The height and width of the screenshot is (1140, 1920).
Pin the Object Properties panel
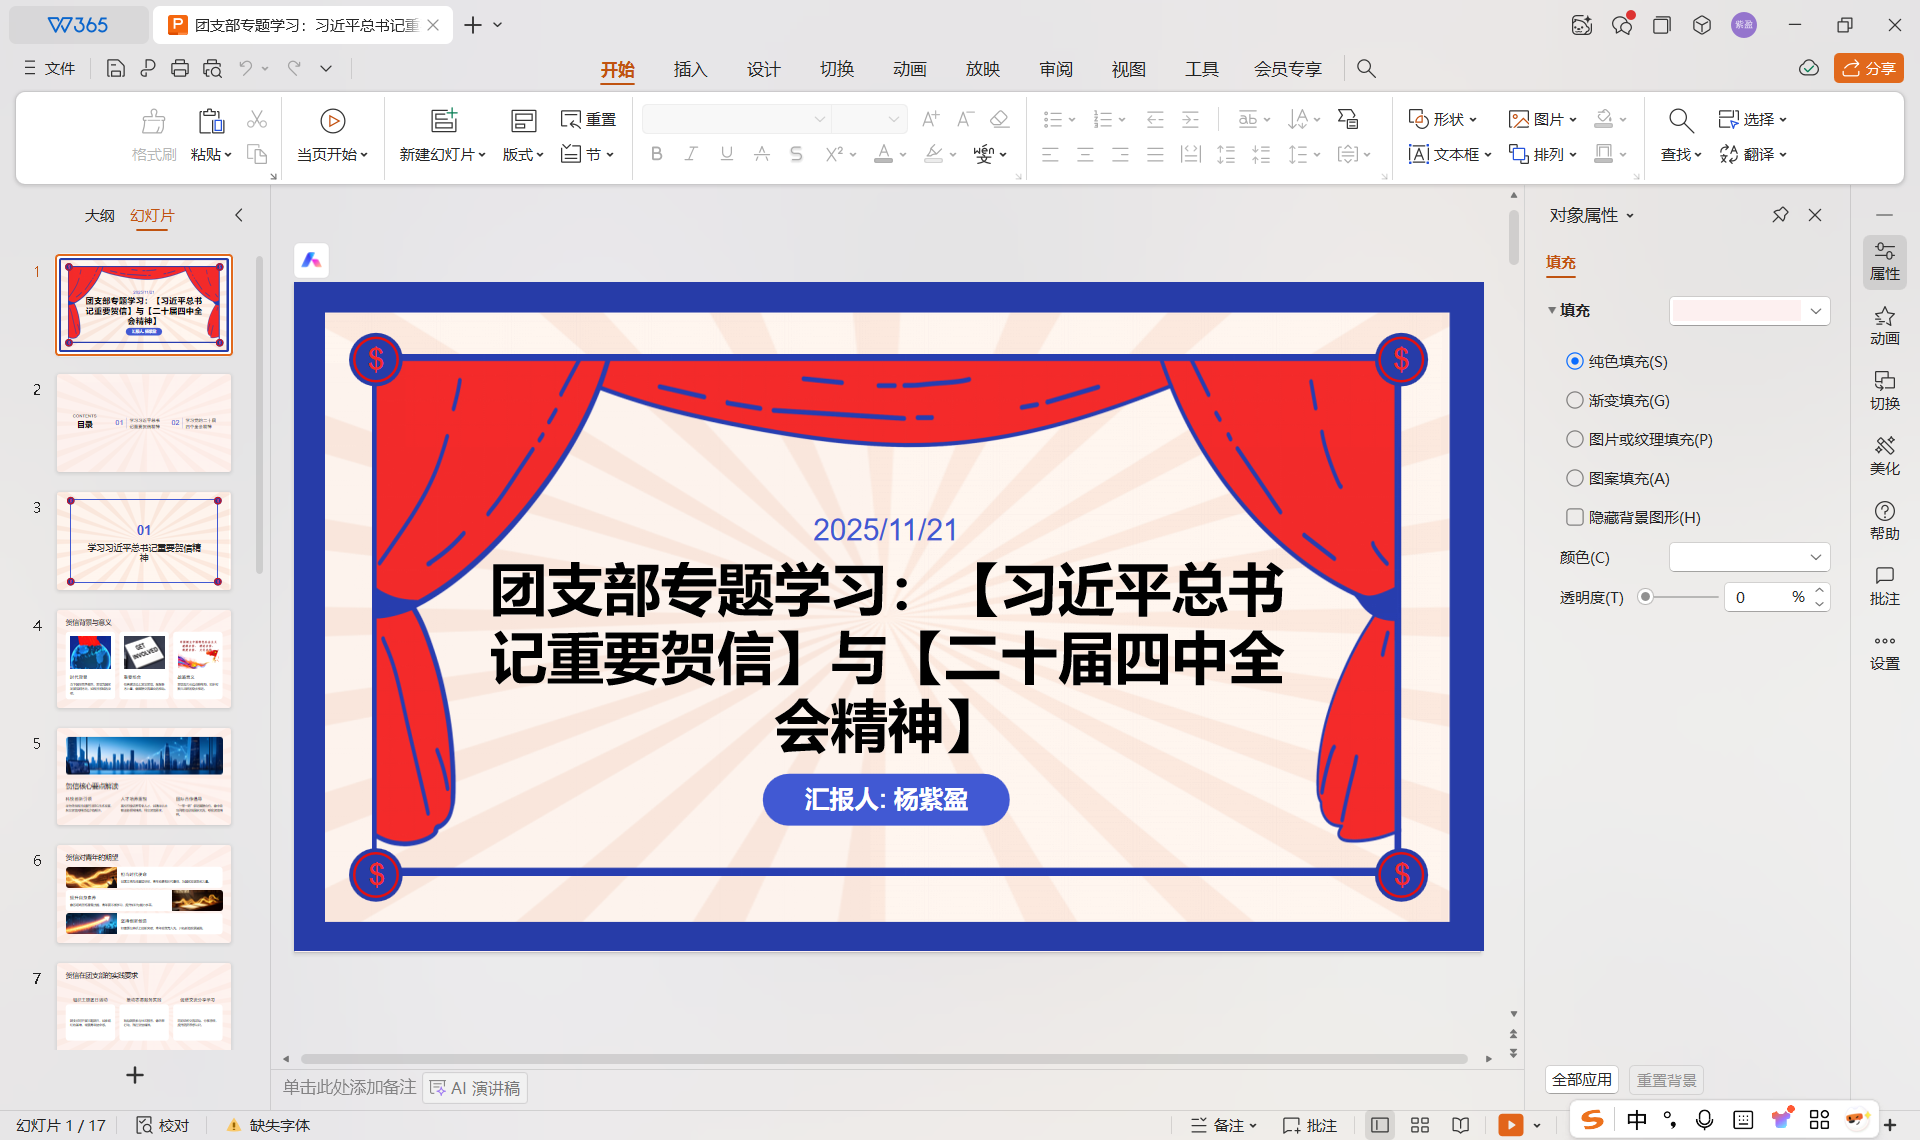tap(1780, 215)
